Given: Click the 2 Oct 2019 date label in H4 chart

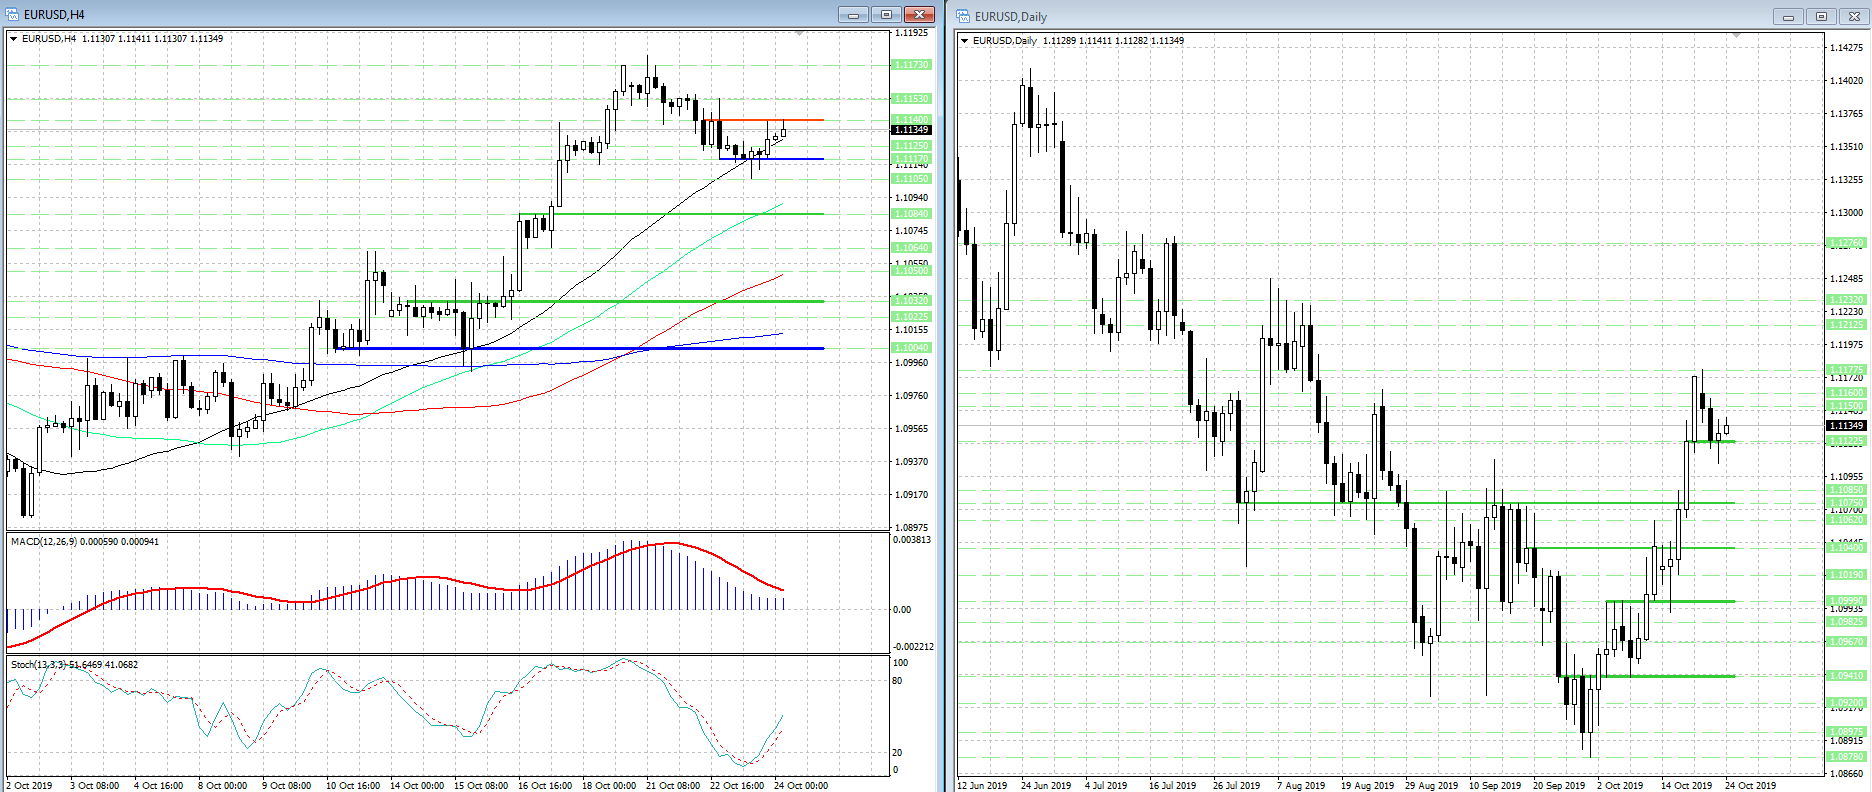Looking at the screenshot, I should (30, 786).
